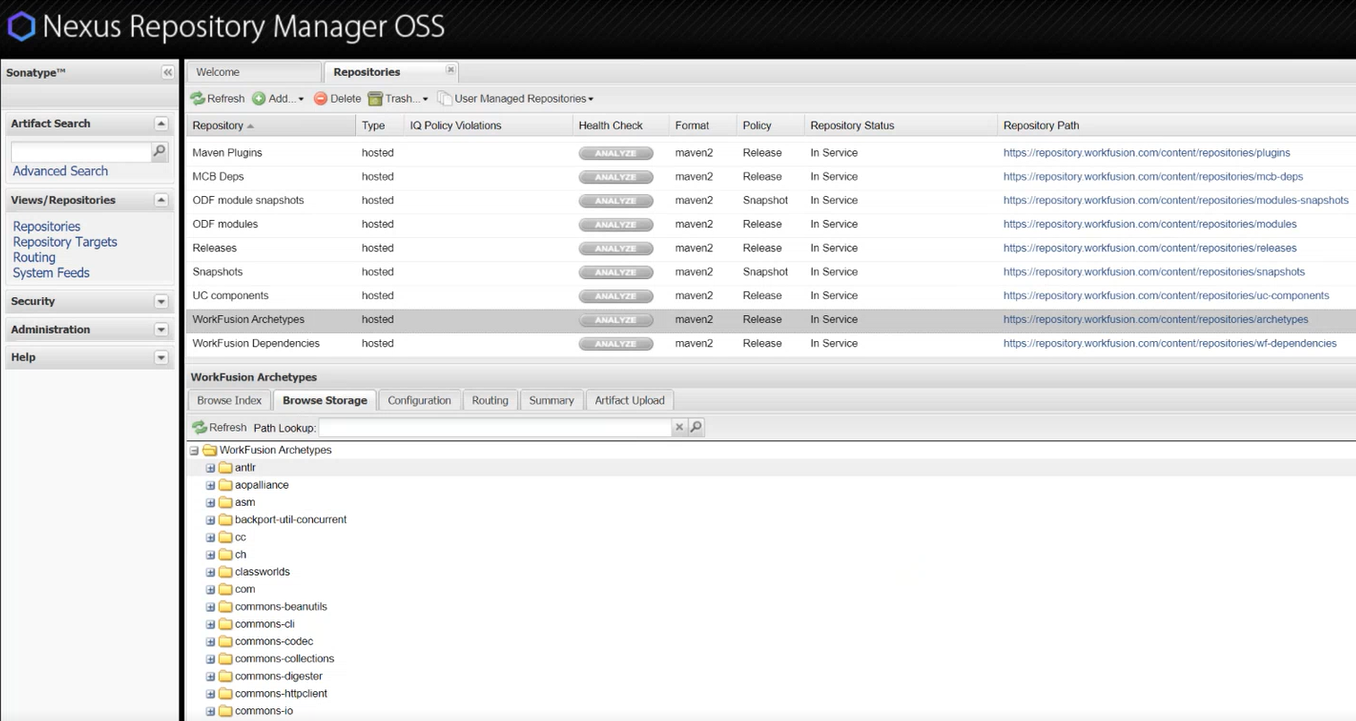The height and width of the screenshot is (721, 1356).
Task: Open the Routing tab
Action: click(490, 400)
